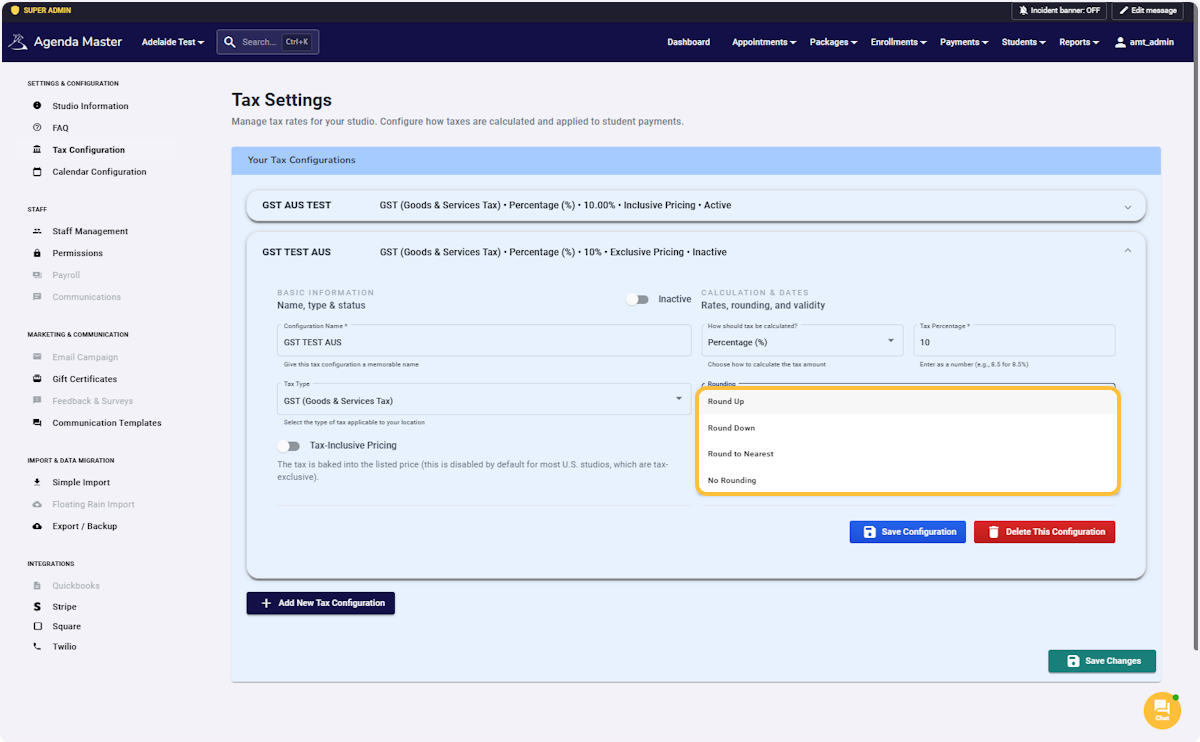Enable the Tax-Inclusive Pricing switch
Viewport: 1200px width, 742px height.
click(x=289, y=446)
